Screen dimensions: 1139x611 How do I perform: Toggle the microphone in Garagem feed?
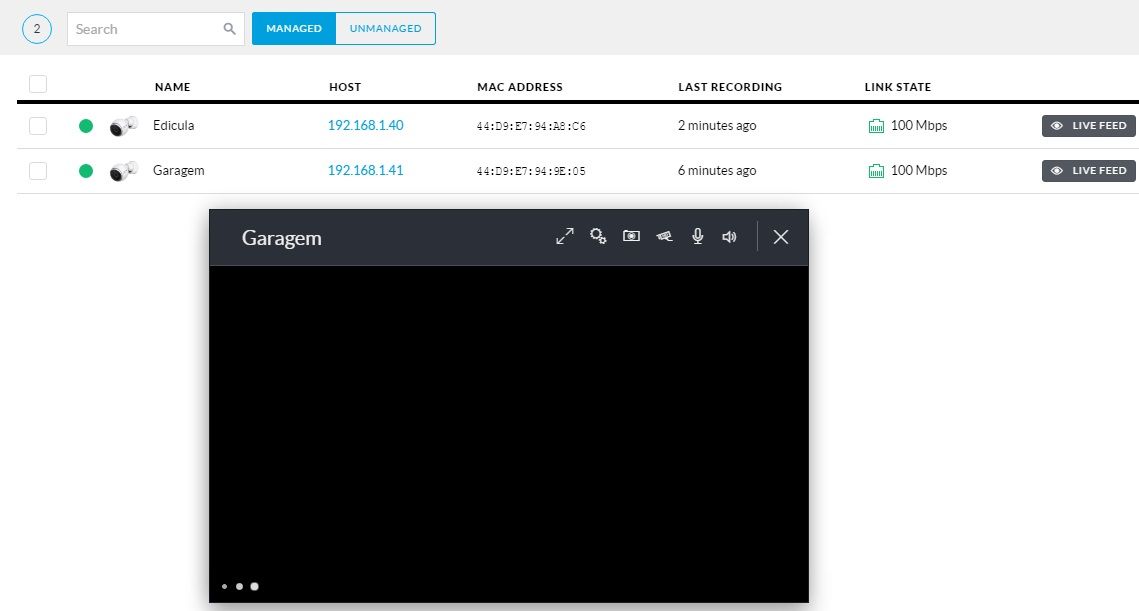(697, 236)
